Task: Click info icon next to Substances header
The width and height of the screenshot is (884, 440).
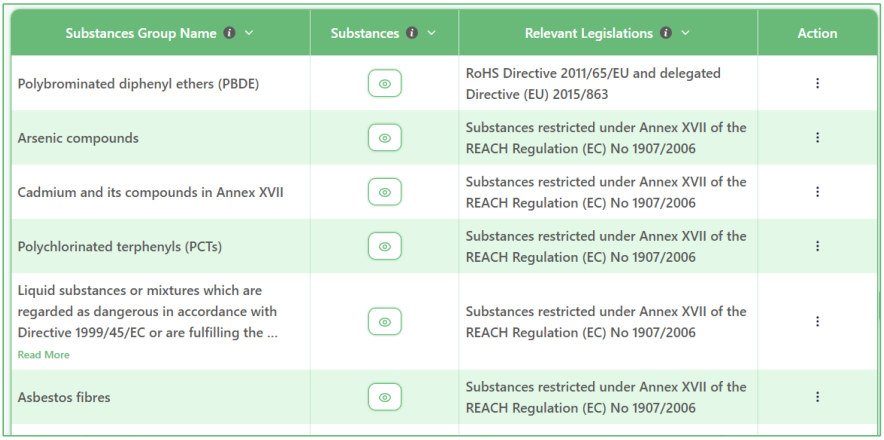Action: point(412,33)
